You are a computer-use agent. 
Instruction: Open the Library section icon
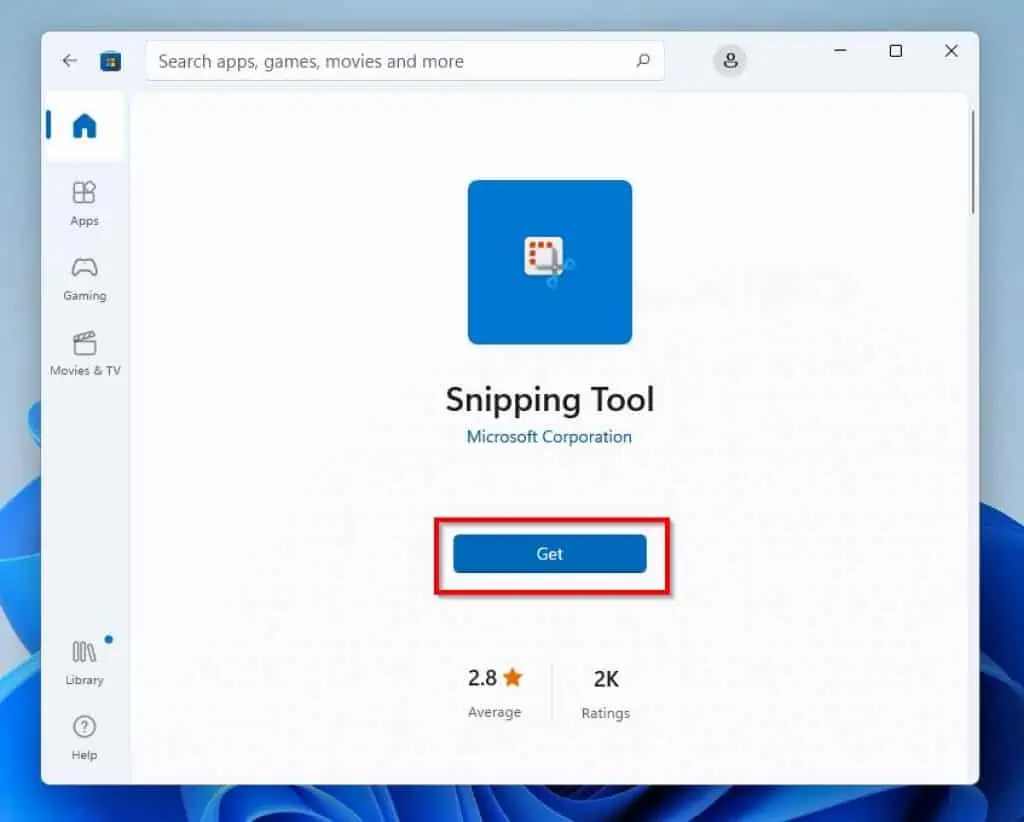tap(84, 652)
